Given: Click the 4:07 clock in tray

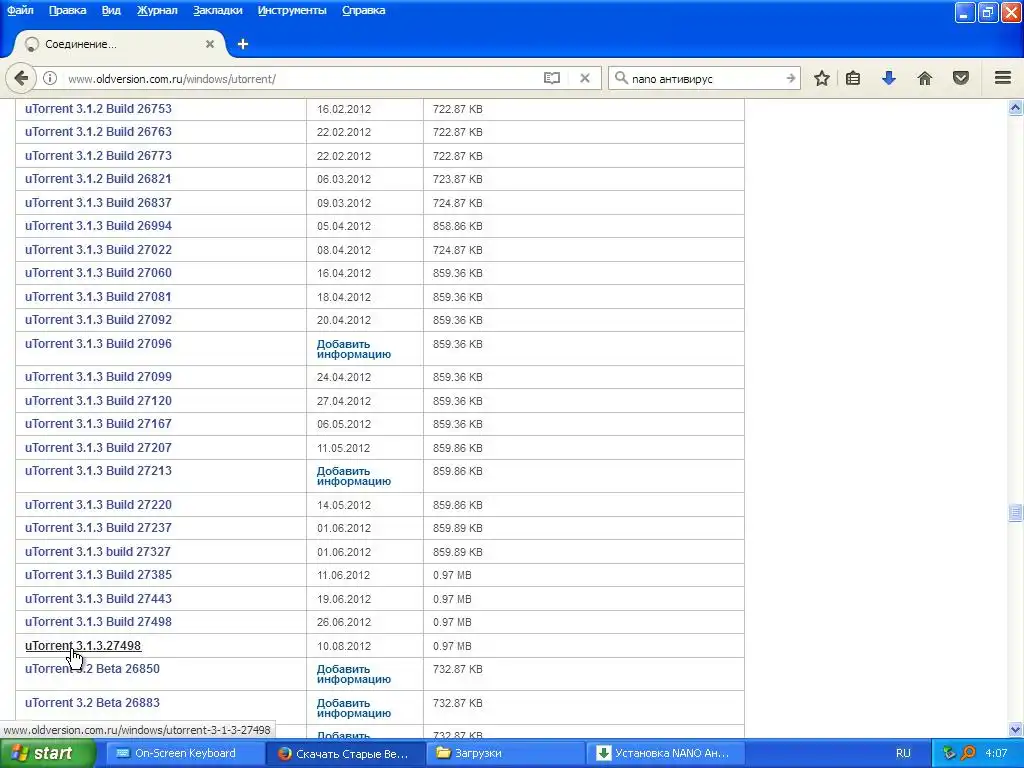Looking at the screenshot, I should (x=996, y=754).
